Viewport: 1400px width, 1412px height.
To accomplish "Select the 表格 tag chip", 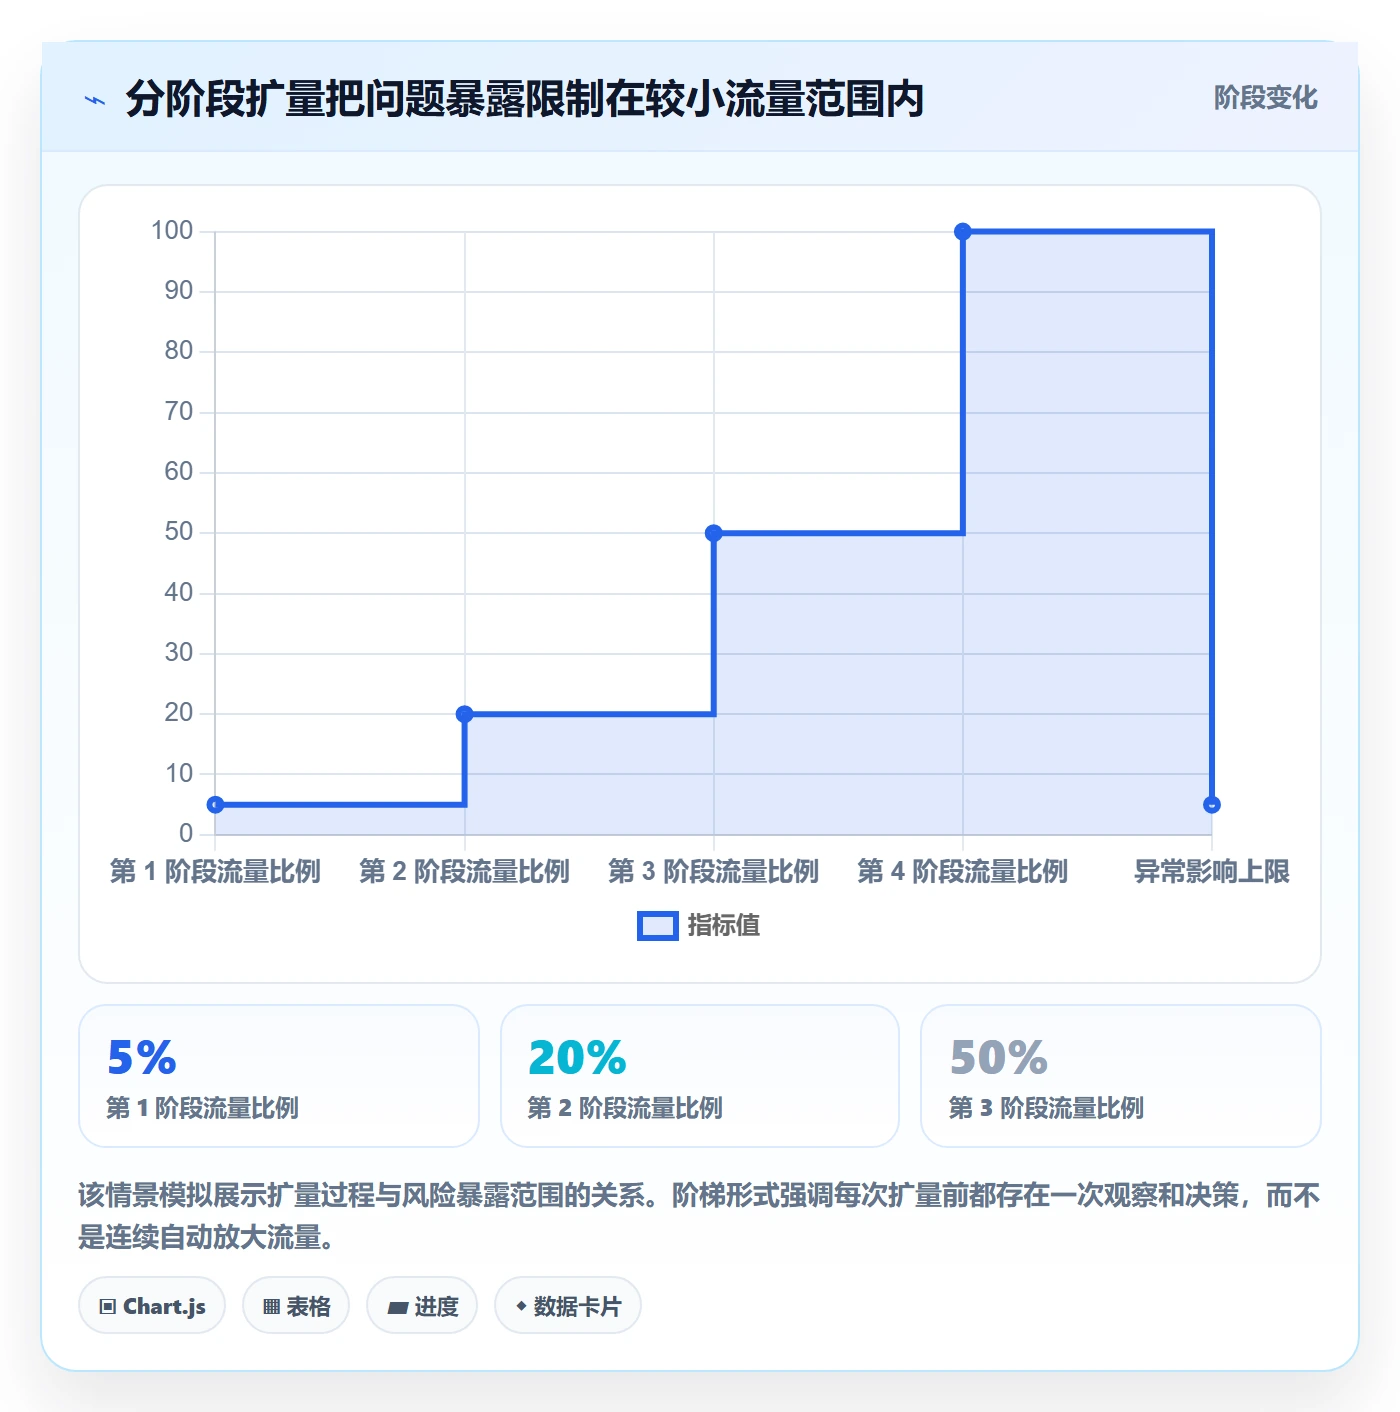I will (296, 1306).
